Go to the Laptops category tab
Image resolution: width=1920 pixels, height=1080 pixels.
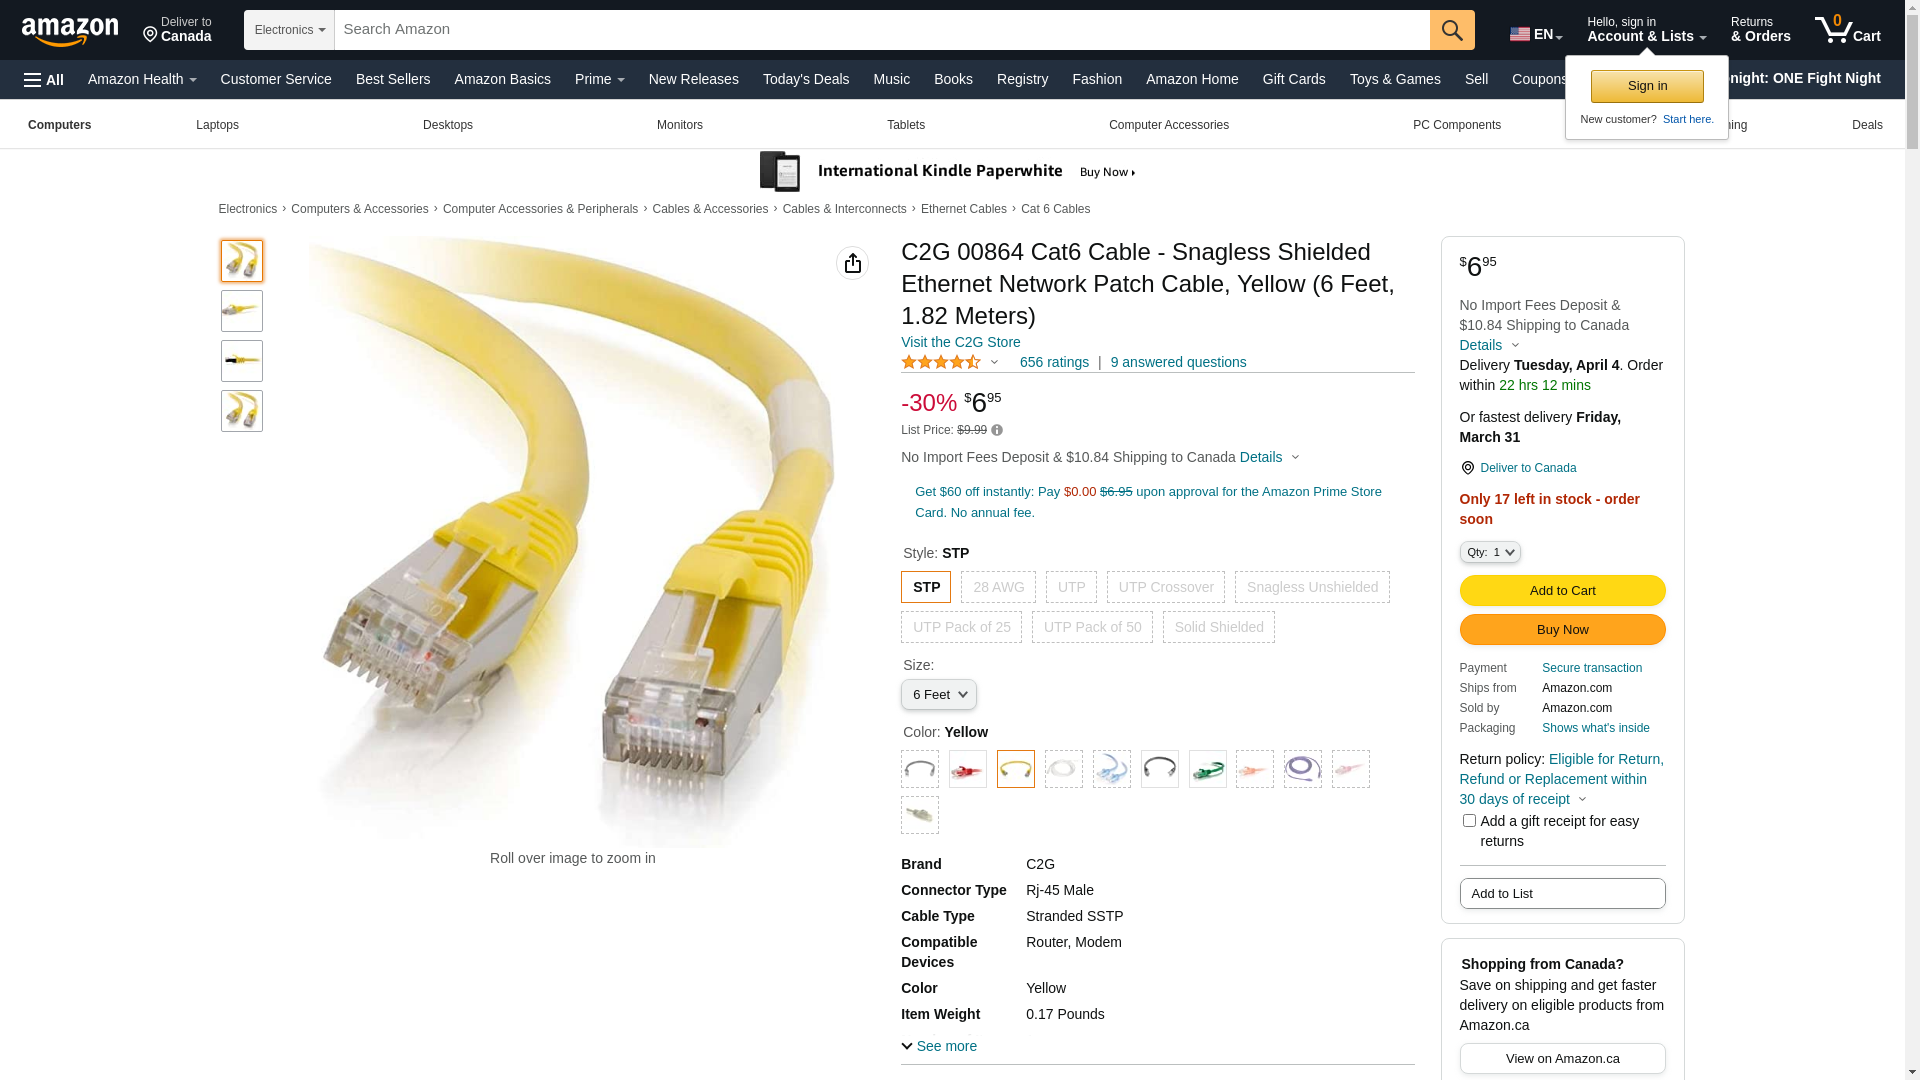click(217, 125)
